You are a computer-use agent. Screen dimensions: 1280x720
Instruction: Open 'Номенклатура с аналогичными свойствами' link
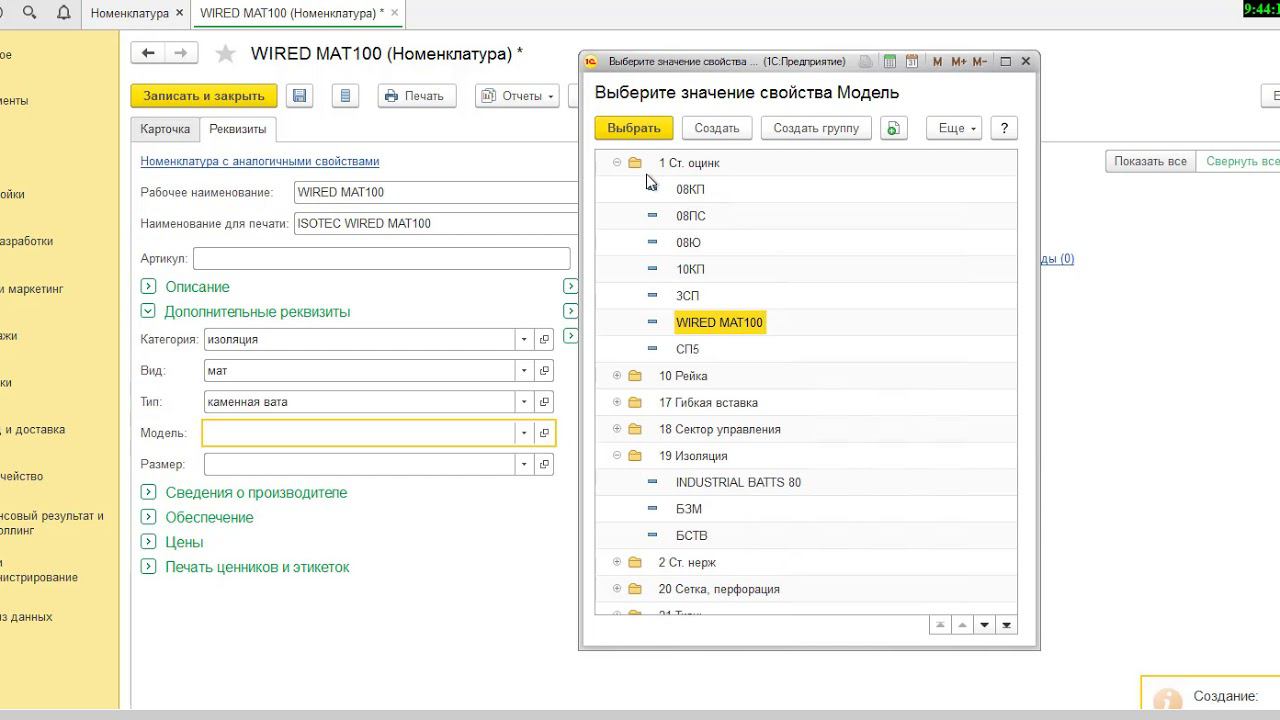point(259,161)
